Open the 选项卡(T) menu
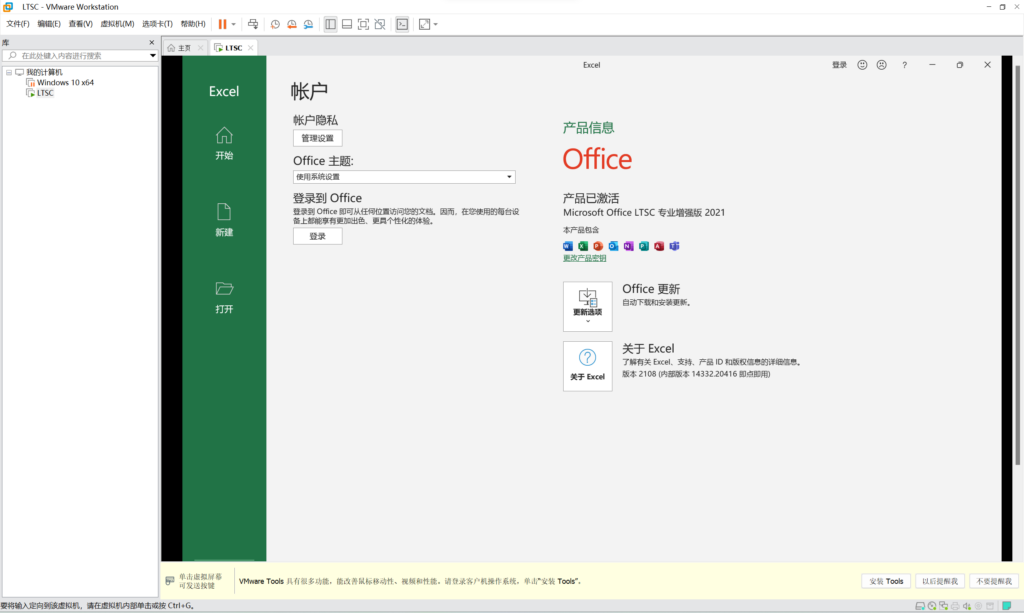Screen dimensions: 1024x613 pyautogui.click(x=157, y=24)
